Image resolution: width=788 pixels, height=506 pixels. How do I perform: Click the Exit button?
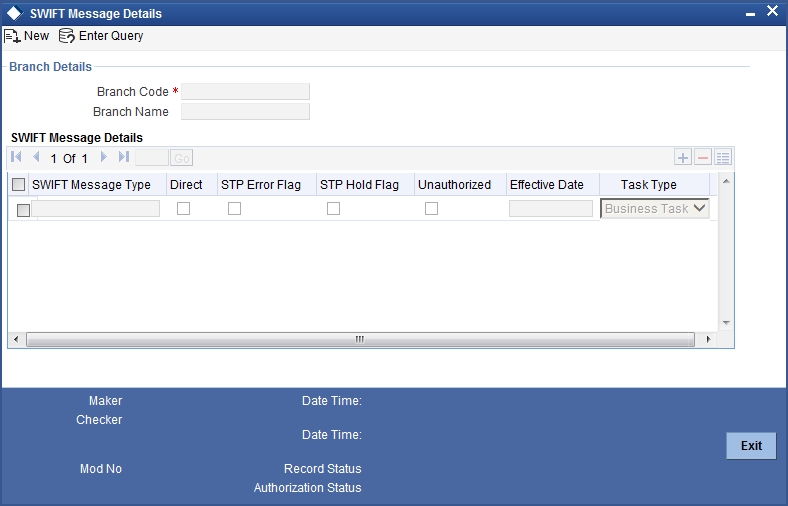click(x=751, y=446)
